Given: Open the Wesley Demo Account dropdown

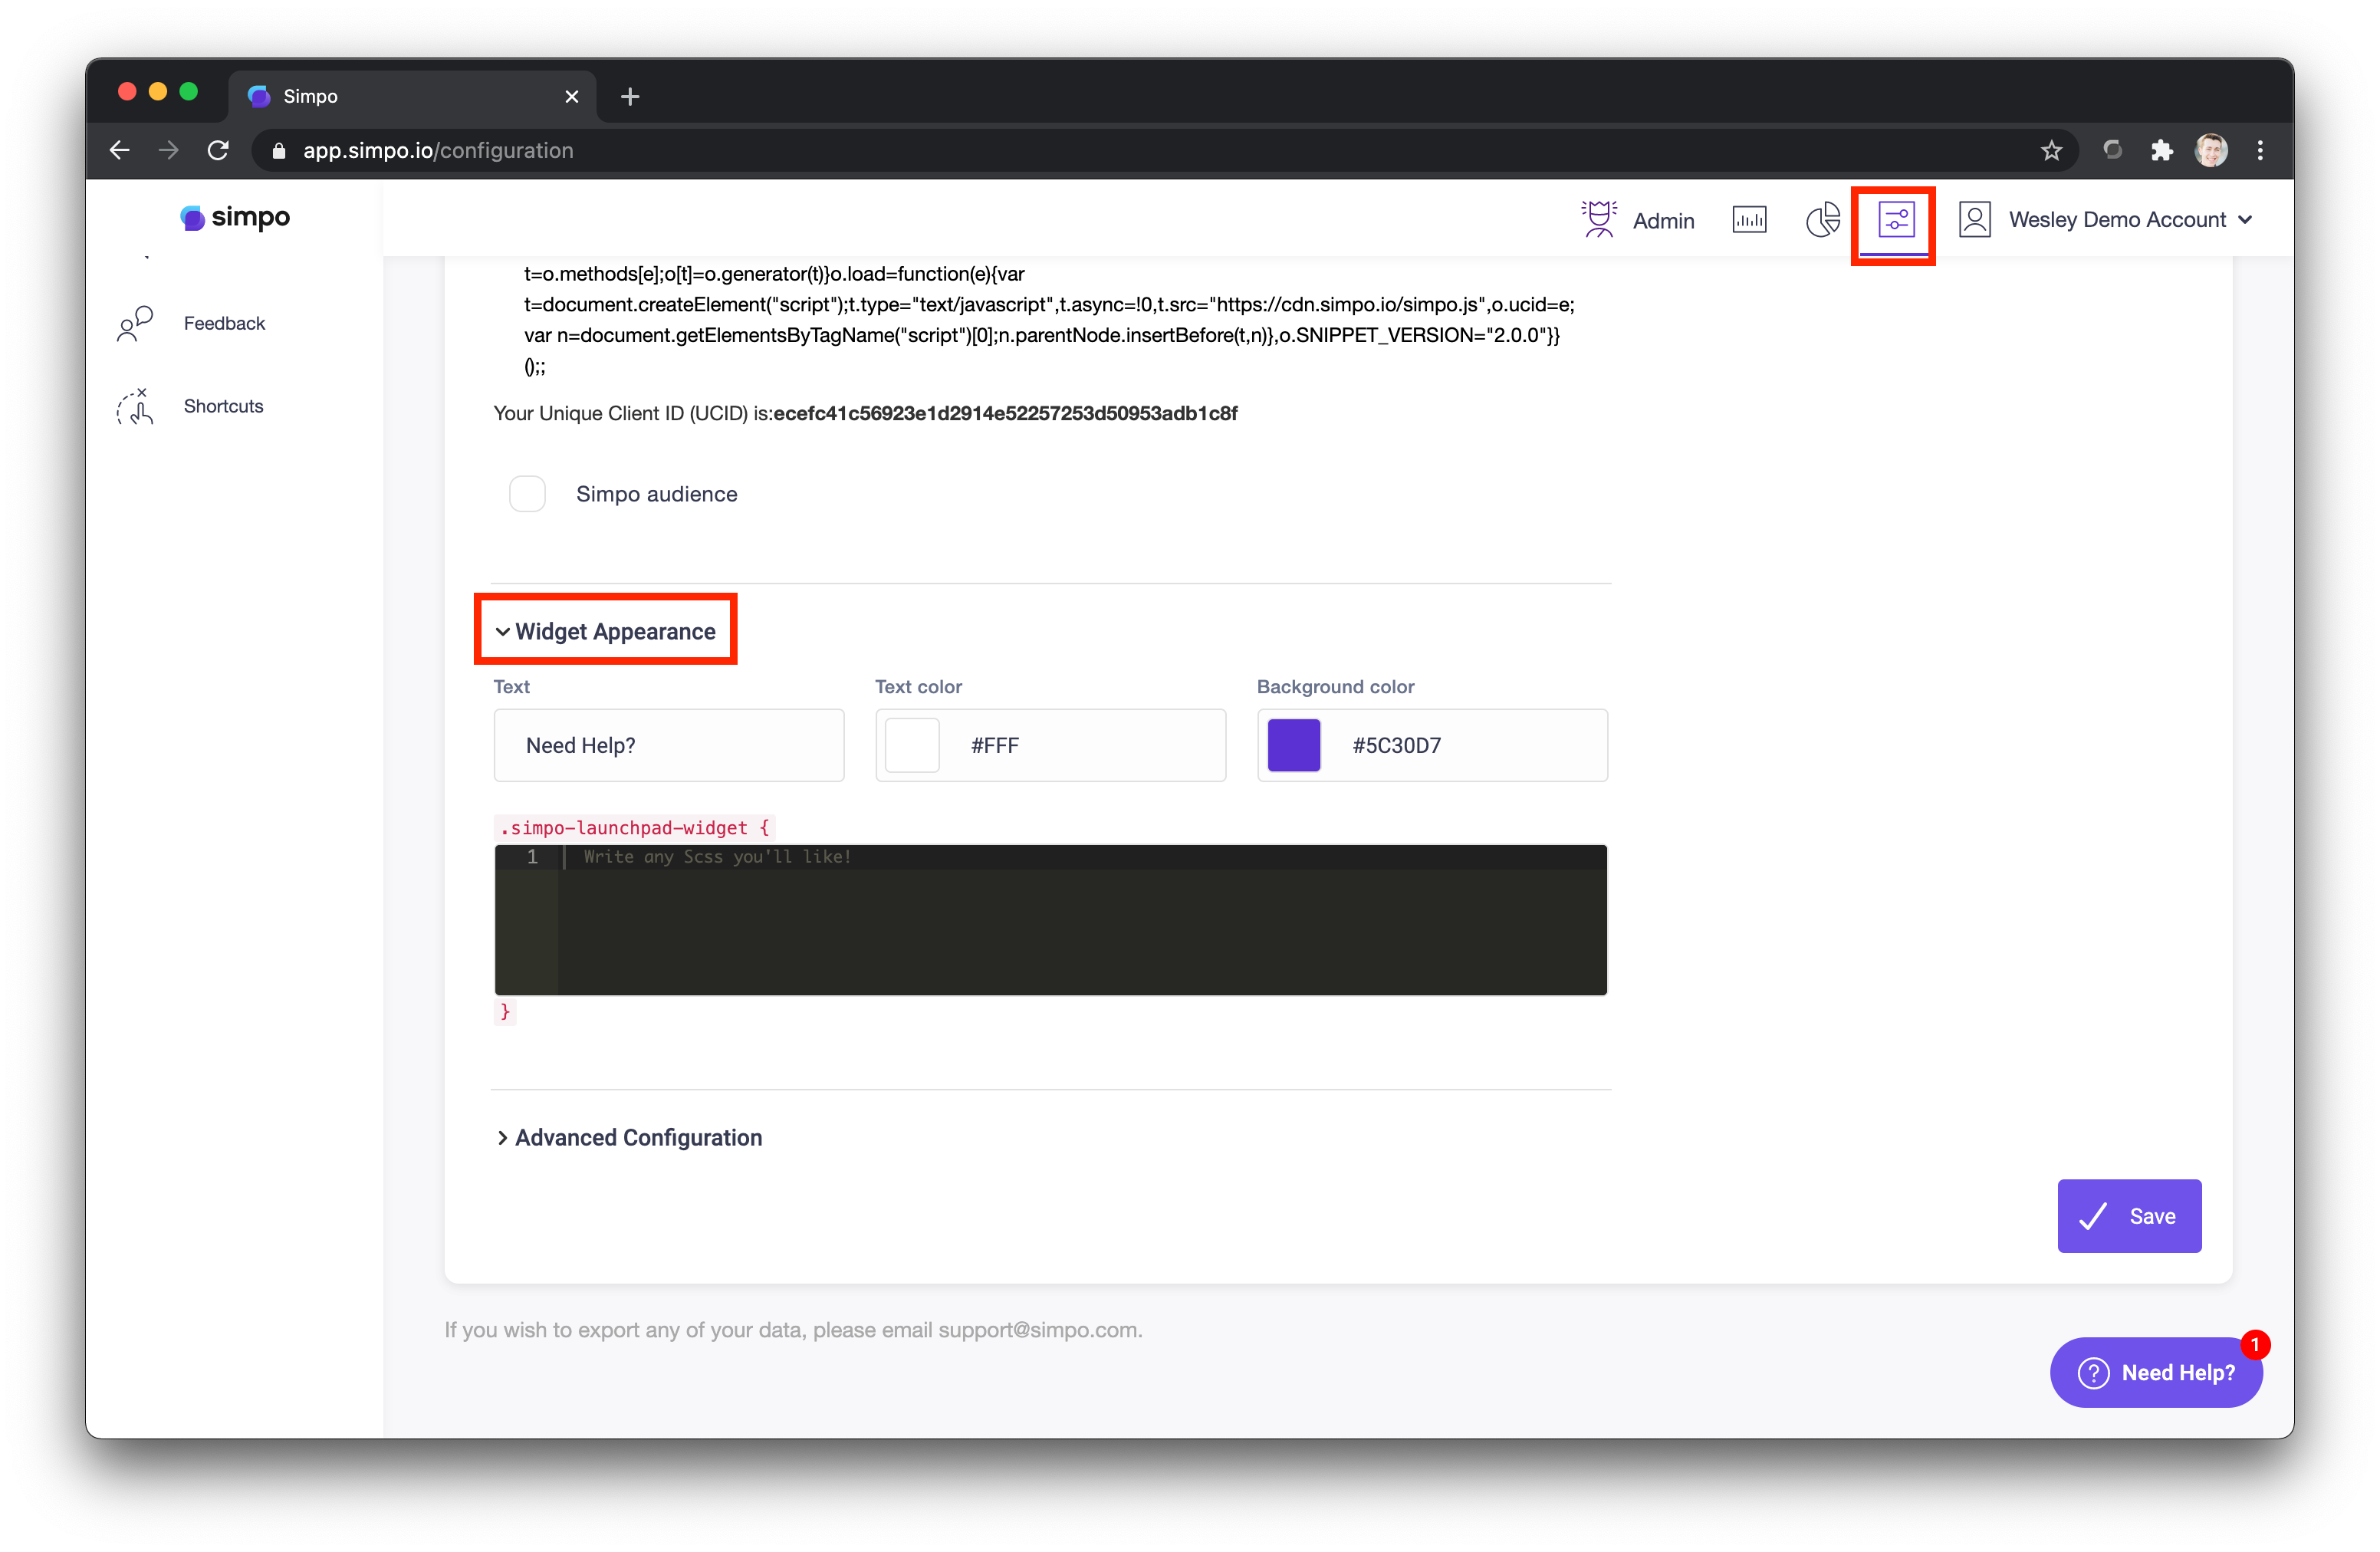Looking at the screenshot, I should pos(2129,219).
